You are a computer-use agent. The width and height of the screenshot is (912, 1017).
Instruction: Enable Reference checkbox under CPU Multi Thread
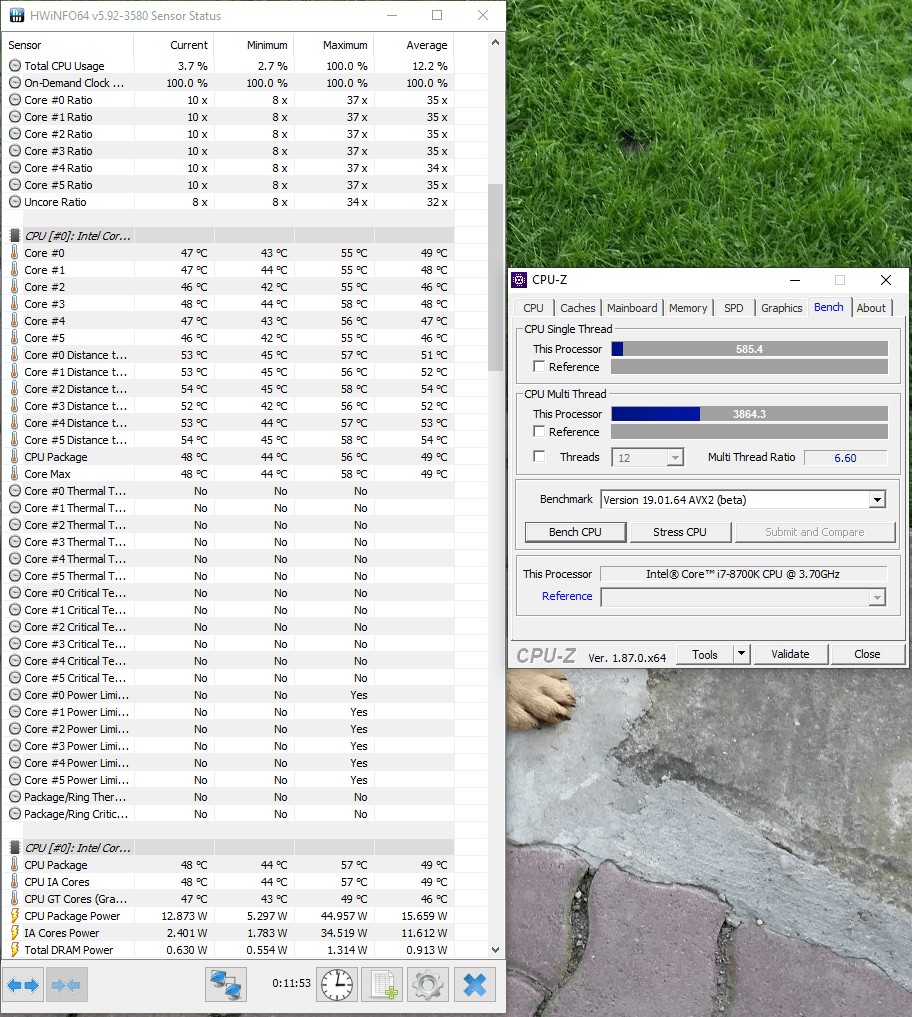[x=539, y=431]
